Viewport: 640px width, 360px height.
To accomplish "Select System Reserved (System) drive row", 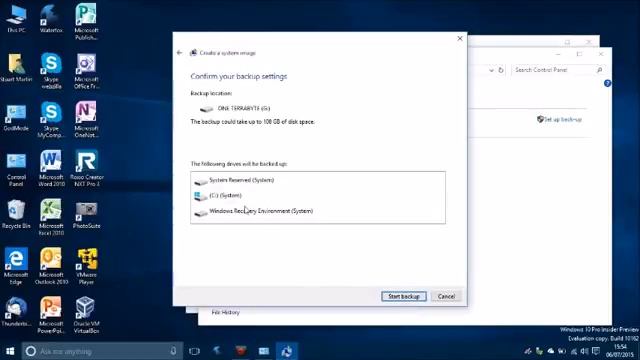I will point(318,180).
